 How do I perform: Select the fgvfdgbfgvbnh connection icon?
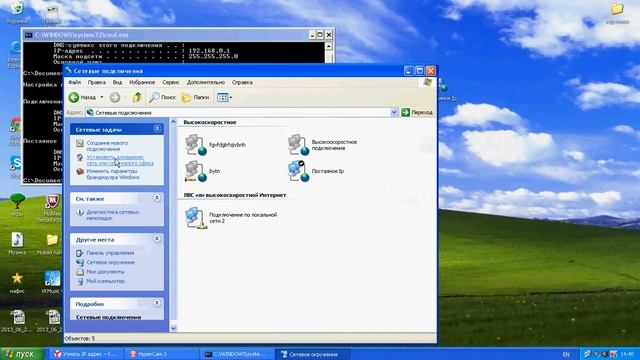(196, 145)
